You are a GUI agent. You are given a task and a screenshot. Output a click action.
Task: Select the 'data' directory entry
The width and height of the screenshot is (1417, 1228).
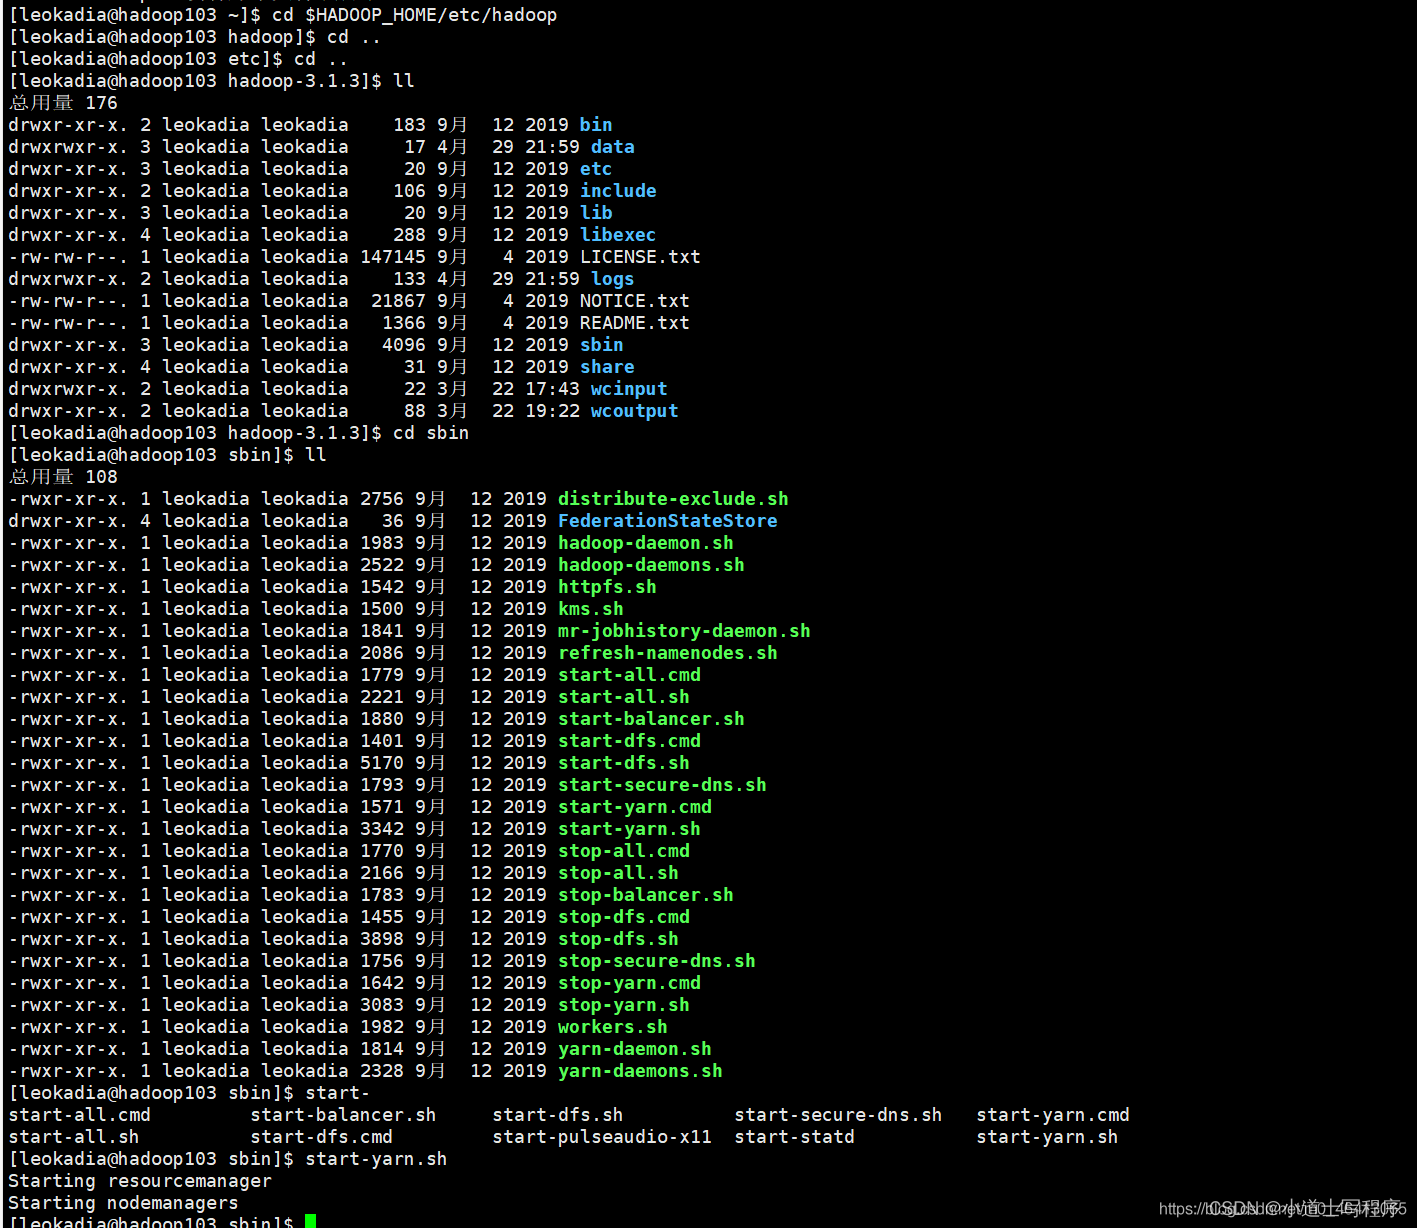pos(613,147)
